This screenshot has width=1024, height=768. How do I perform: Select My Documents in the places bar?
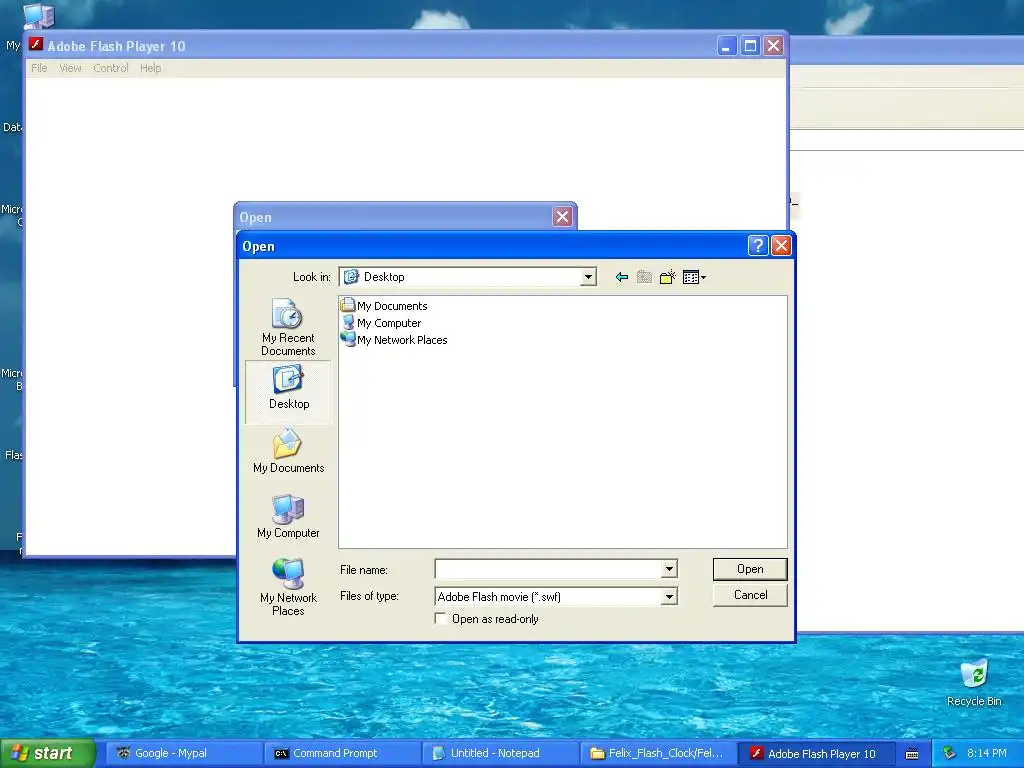(x=289, y=452)
